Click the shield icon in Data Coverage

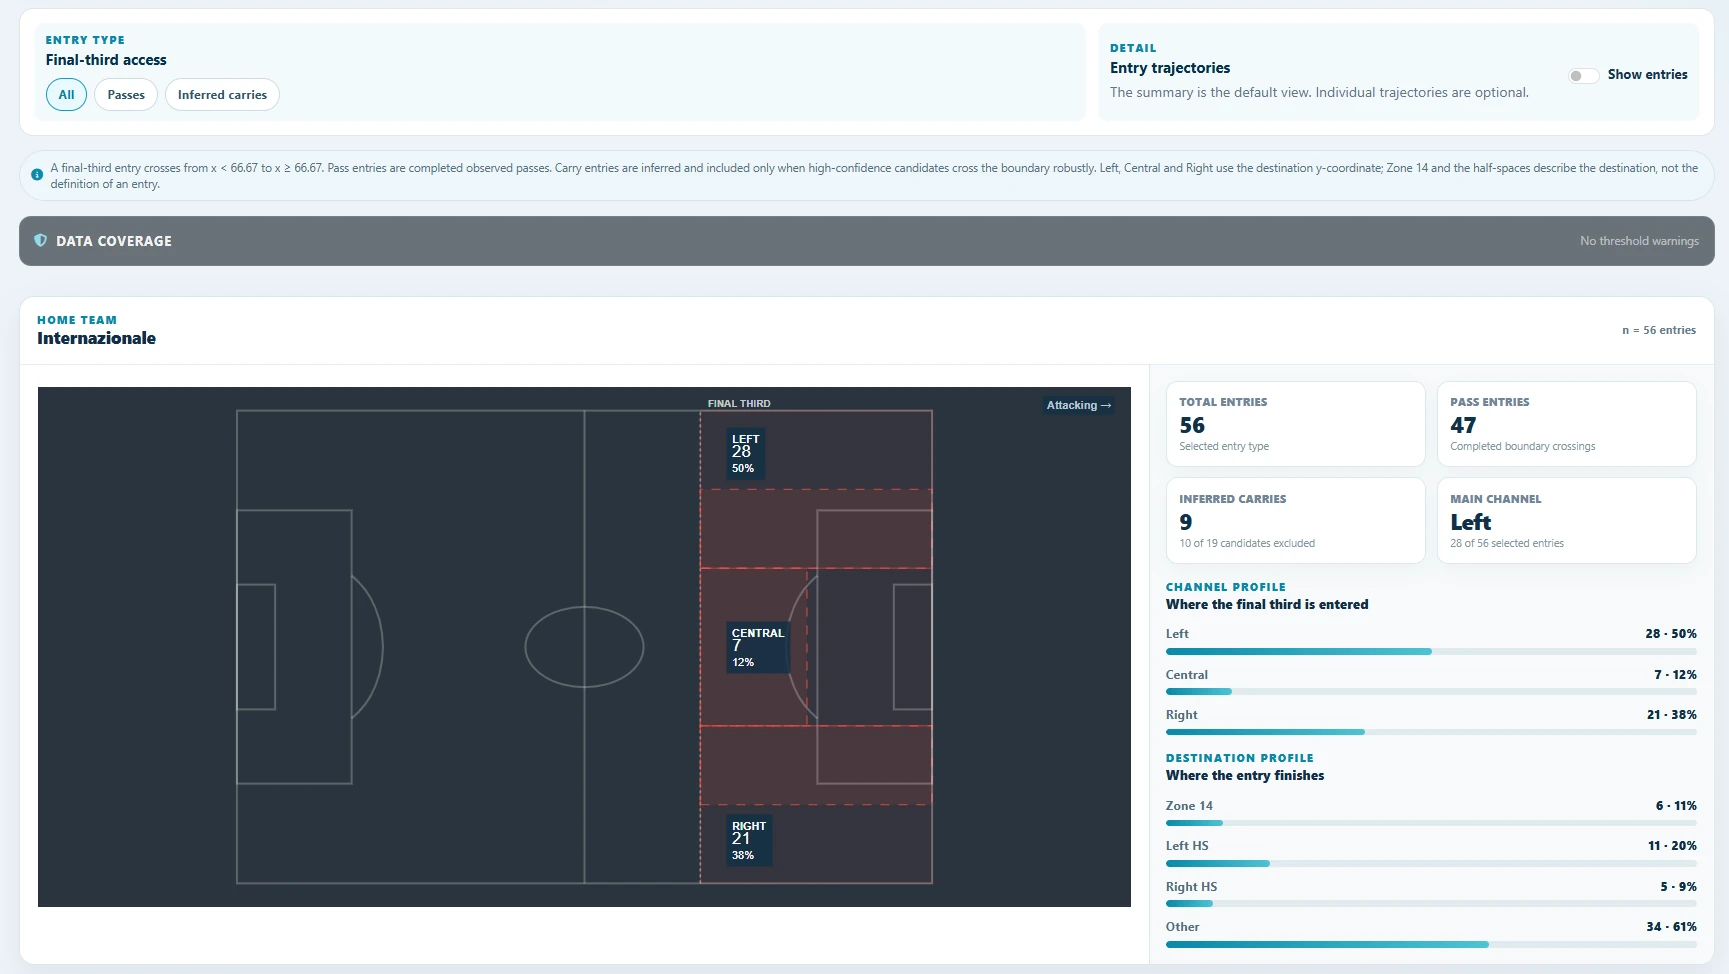tap(41, 241)
